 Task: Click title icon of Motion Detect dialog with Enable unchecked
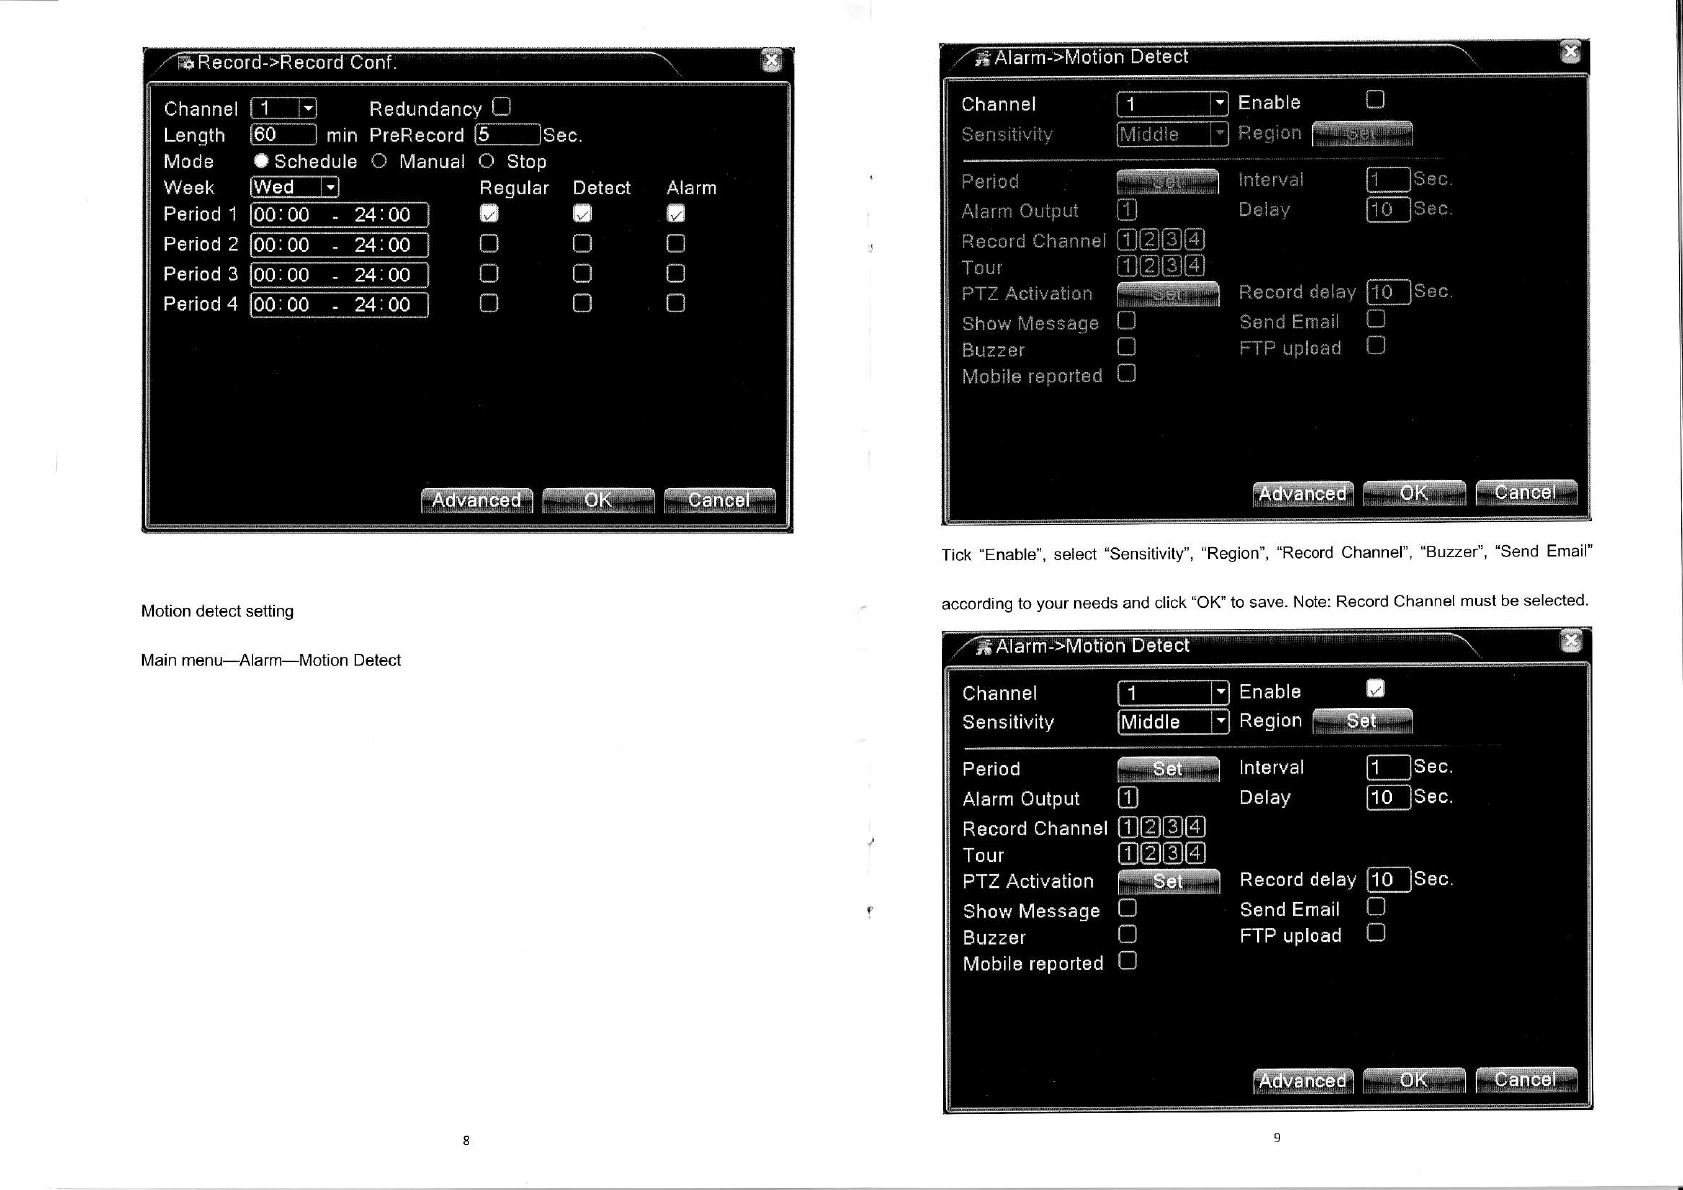coord(982,58)
